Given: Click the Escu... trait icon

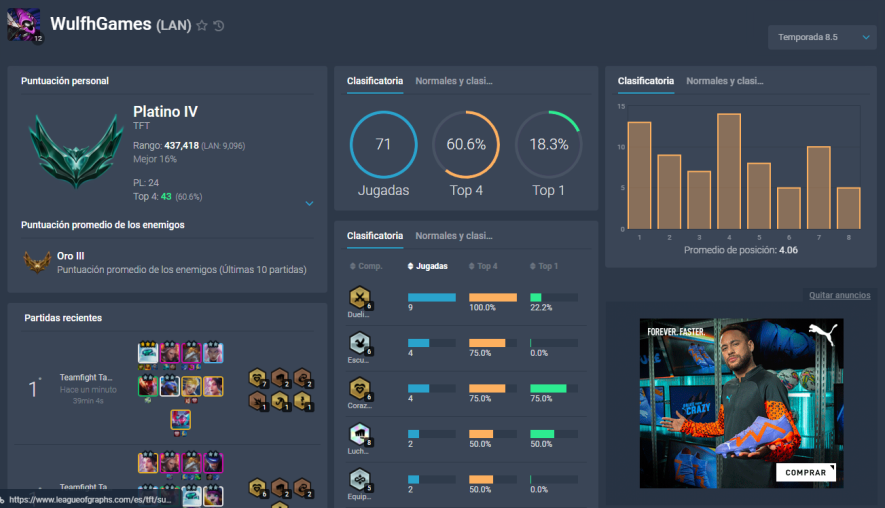Looking at the screenshot, I should 360,343.
